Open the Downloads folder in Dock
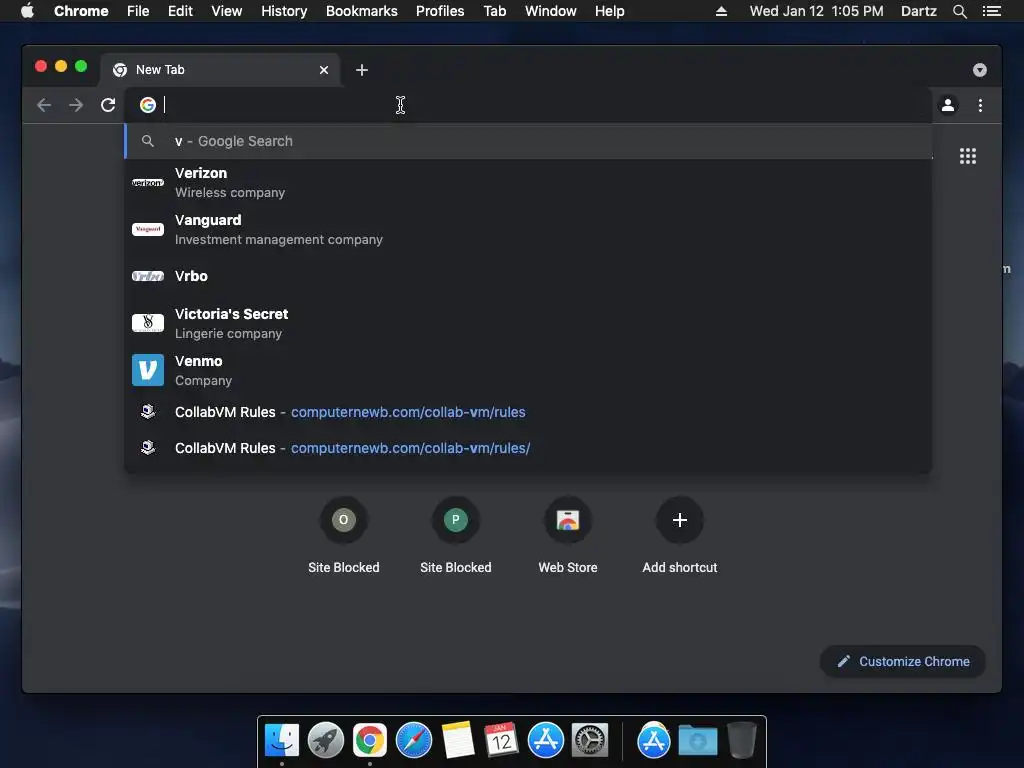The image size is (1024, 768). click(x=697, y=741)
